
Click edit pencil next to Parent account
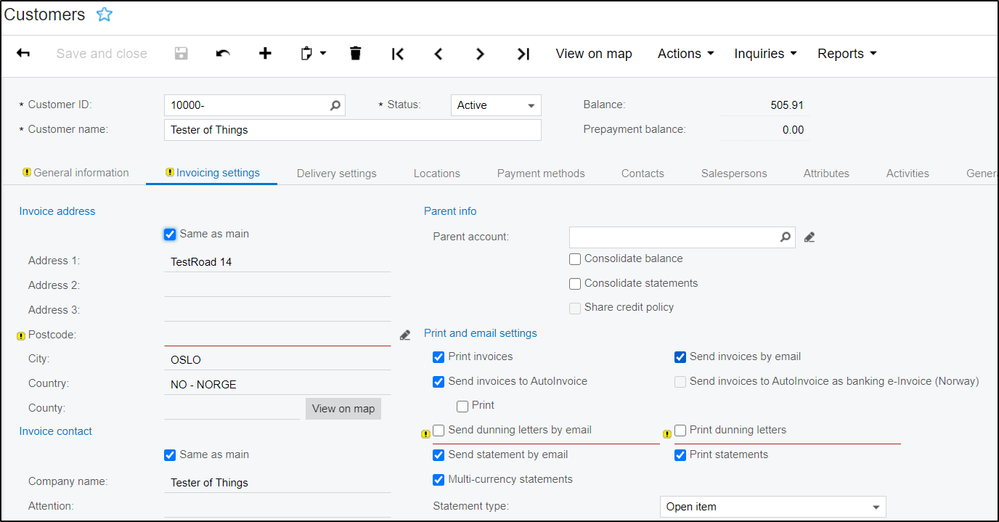coord(809,237)
